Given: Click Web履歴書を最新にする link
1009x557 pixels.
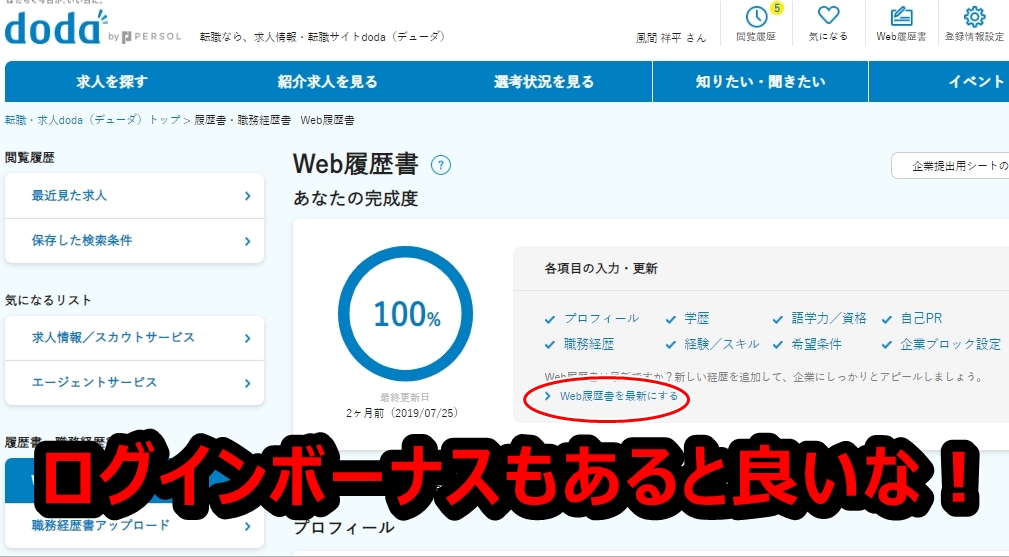Looking at the screenshot, I should [x=618, y=396].
